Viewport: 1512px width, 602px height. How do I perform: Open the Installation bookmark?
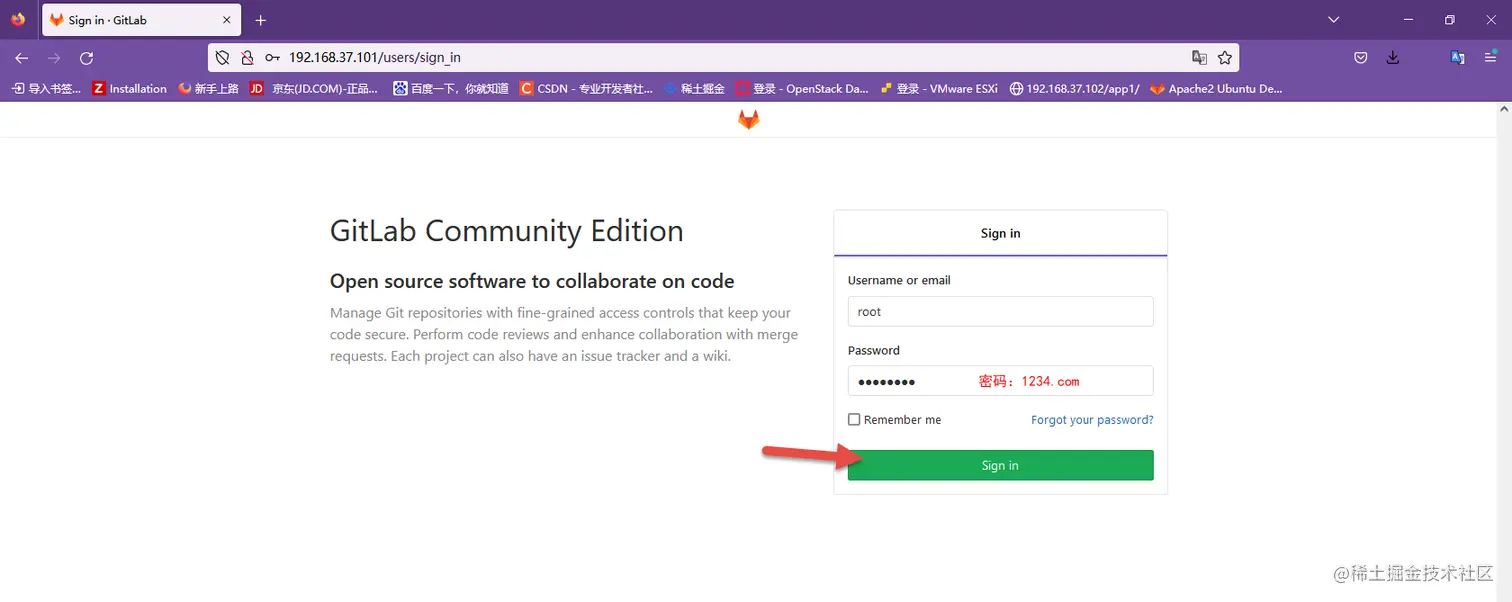pos(130,89)
